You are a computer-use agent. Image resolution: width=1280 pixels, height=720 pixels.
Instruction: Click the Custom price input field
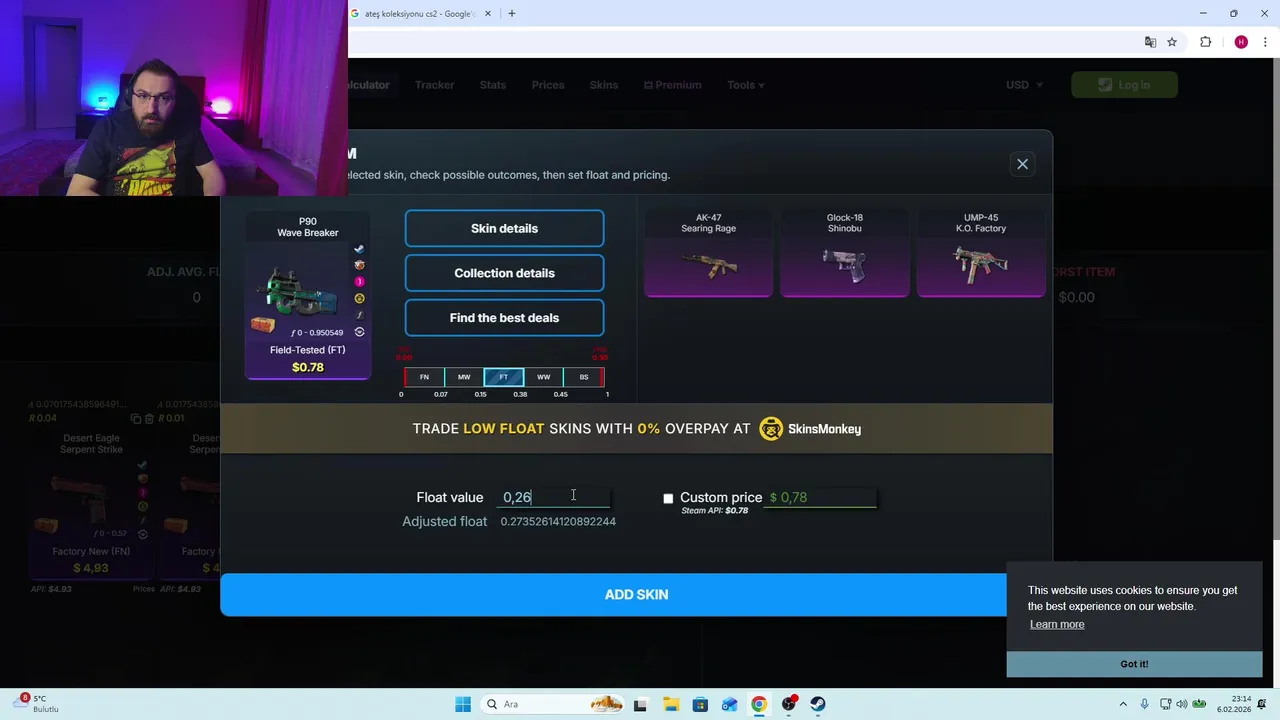click(821, 497)
